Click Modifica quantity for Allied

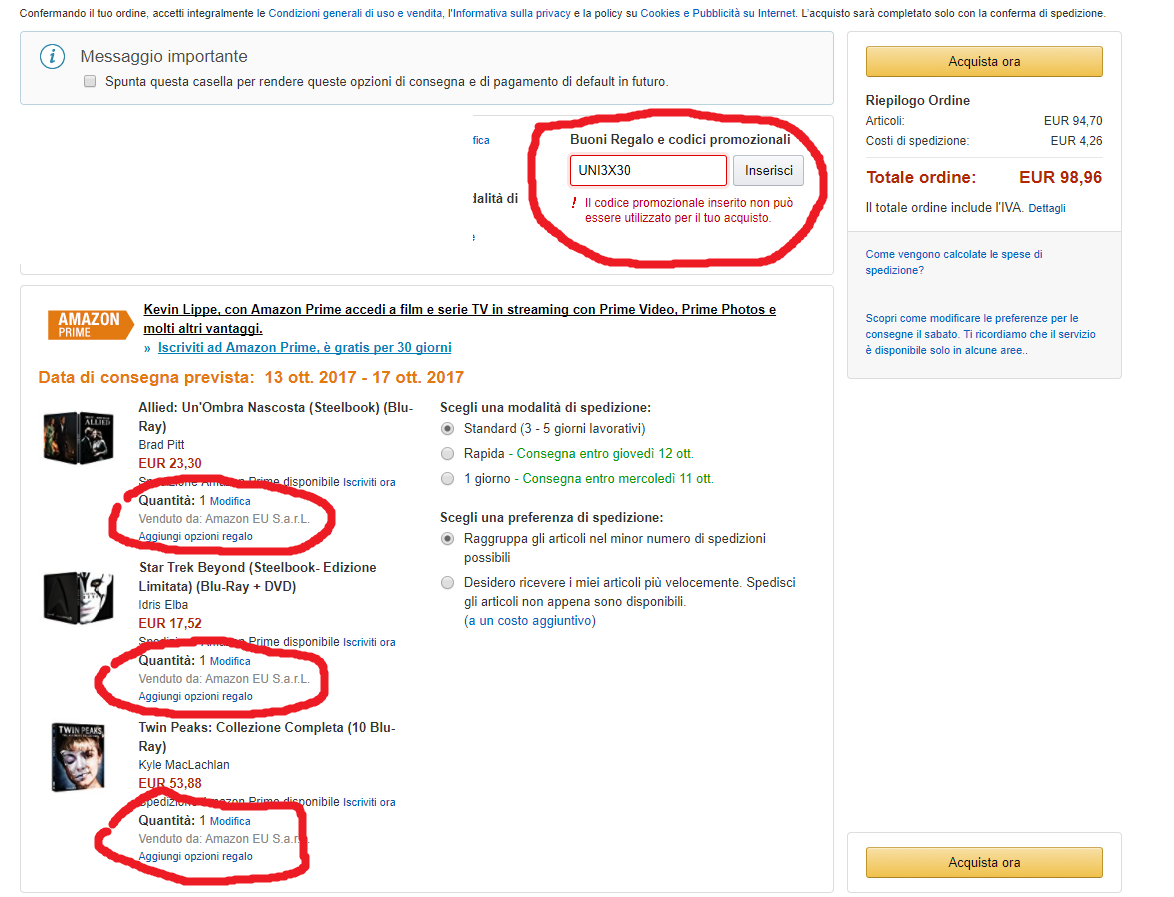click(x=230, y=501)
